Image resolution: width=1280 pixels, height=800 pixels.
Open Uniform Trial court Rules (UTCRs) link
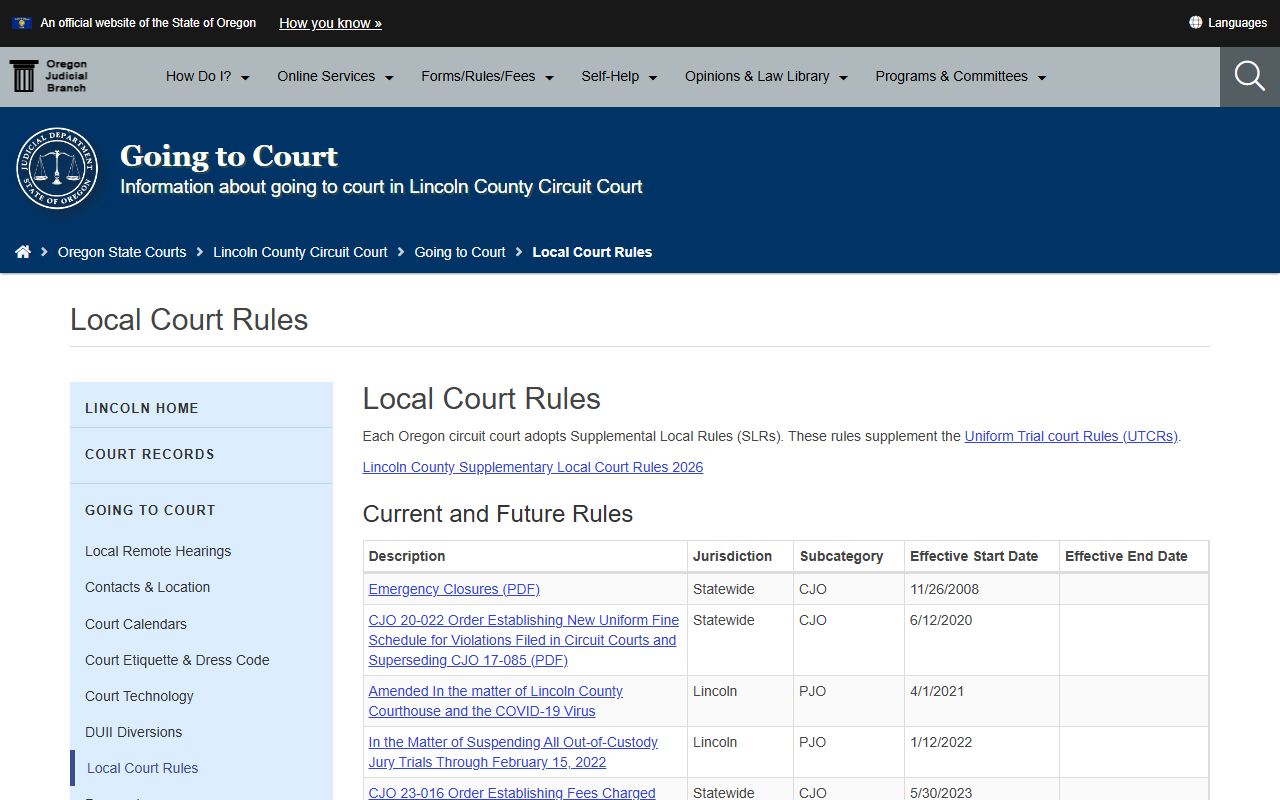point(1071,436)
